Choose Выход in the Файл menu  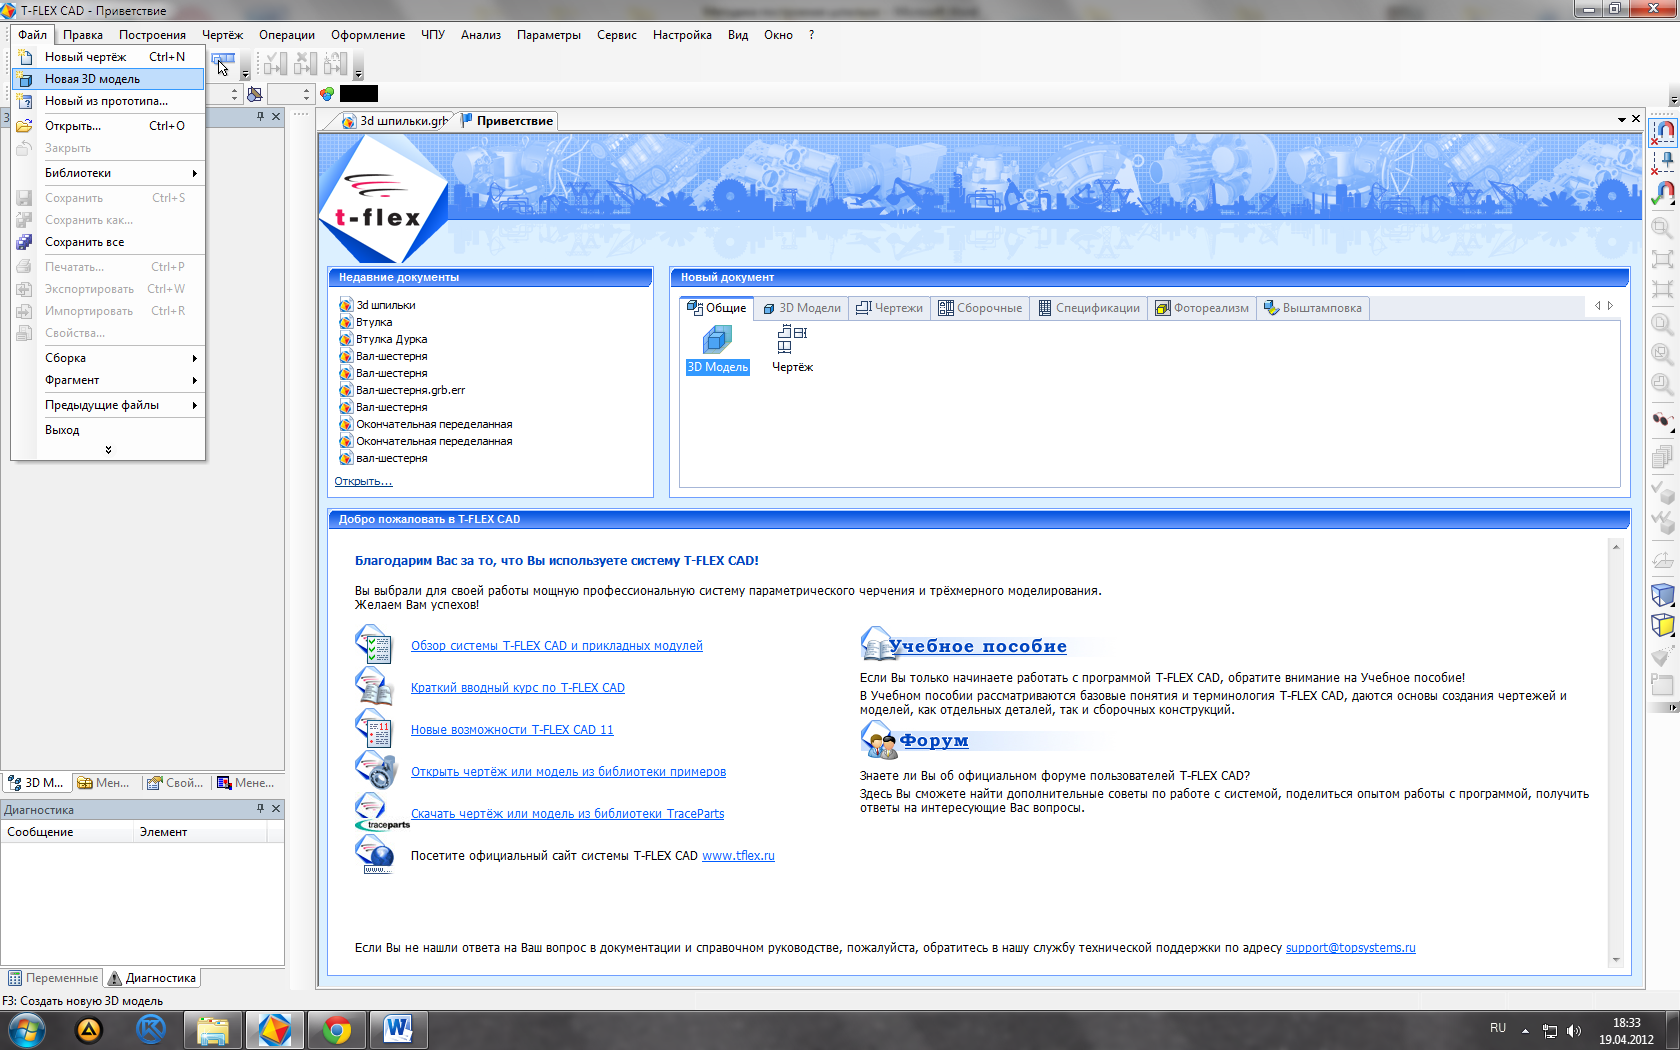point(108,430)
